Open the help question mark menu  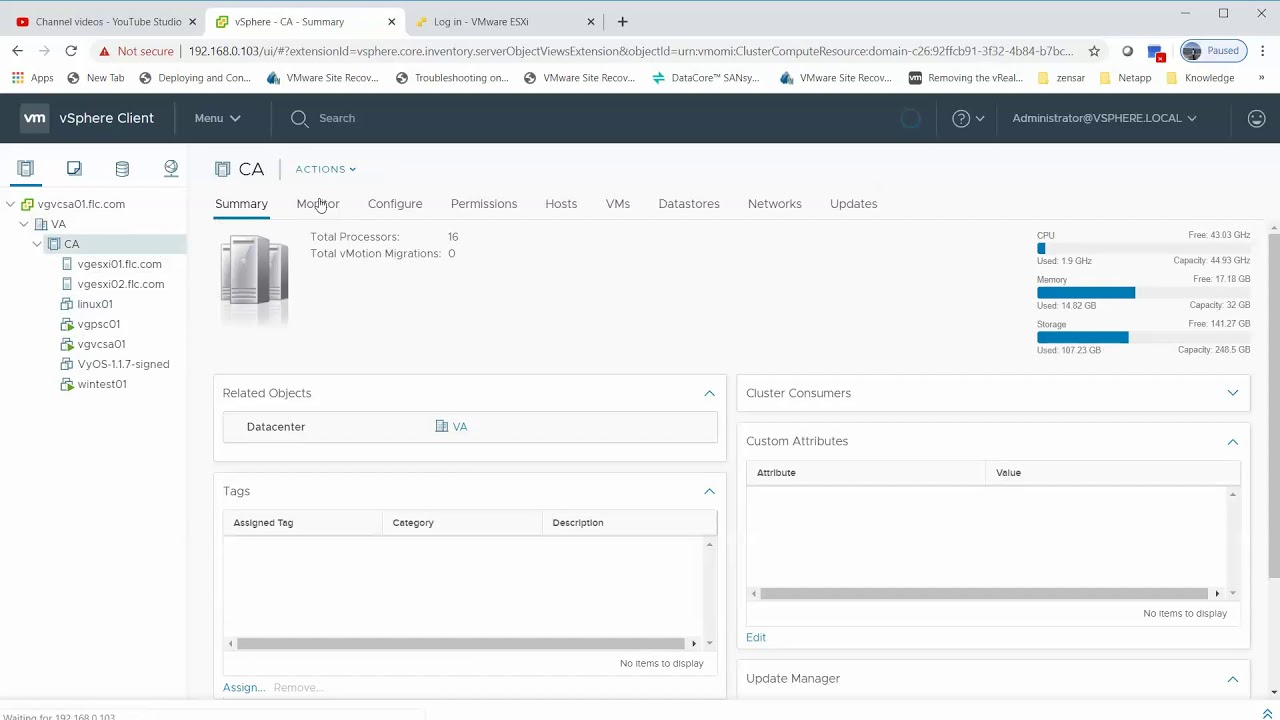968,118
